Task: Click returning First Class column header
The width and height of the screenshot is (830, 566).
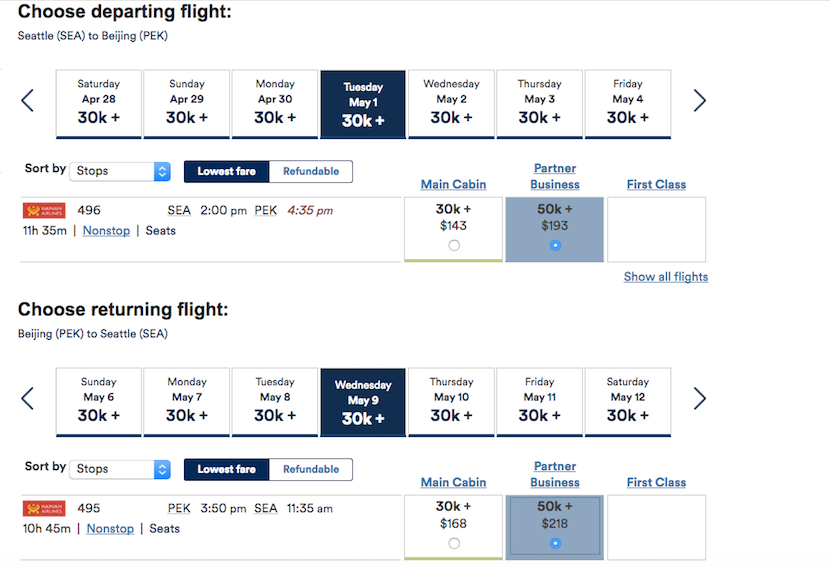Action: (656, 483)
